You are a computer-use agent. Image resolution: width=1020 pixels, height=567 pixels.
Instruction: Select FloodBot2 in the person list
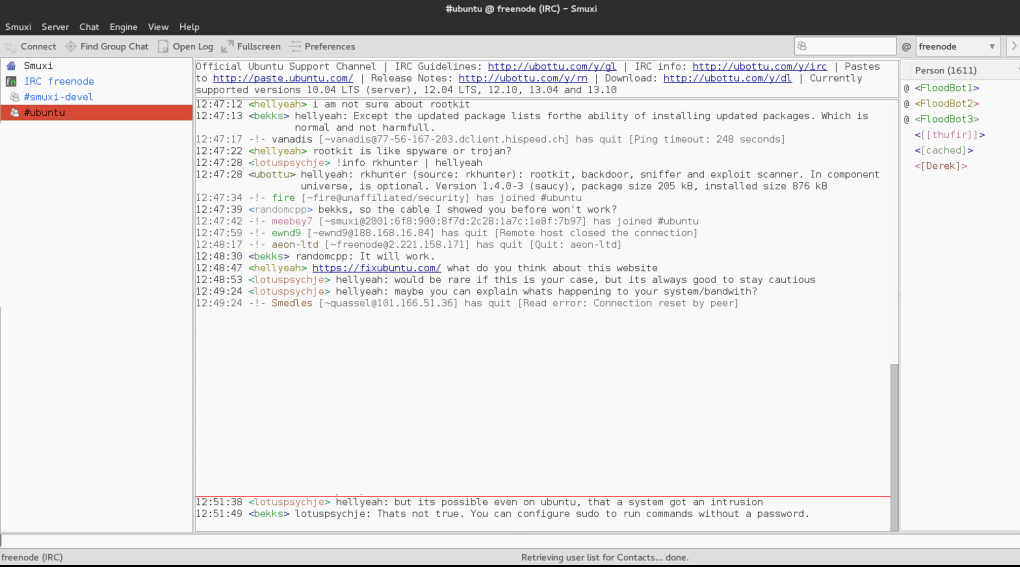pos(946,103)
